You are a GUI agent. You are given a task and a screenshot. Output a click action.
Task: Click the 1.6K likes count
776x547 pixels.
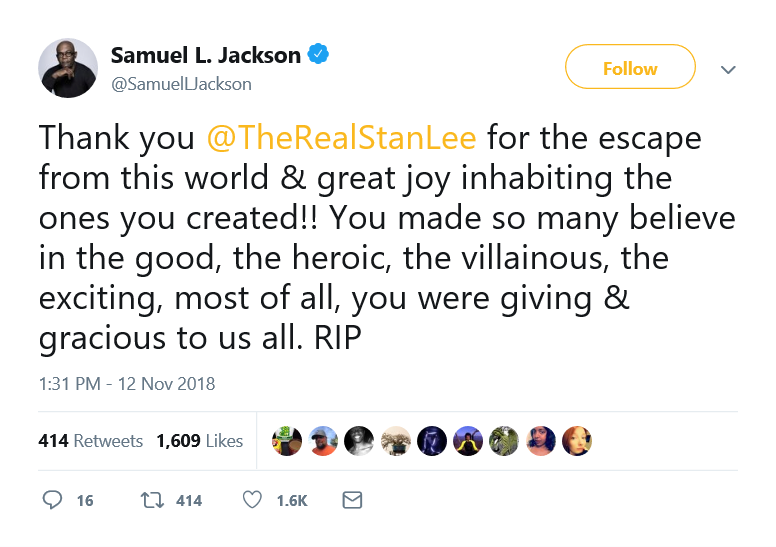pyautogui.click(x=292, y=500)
